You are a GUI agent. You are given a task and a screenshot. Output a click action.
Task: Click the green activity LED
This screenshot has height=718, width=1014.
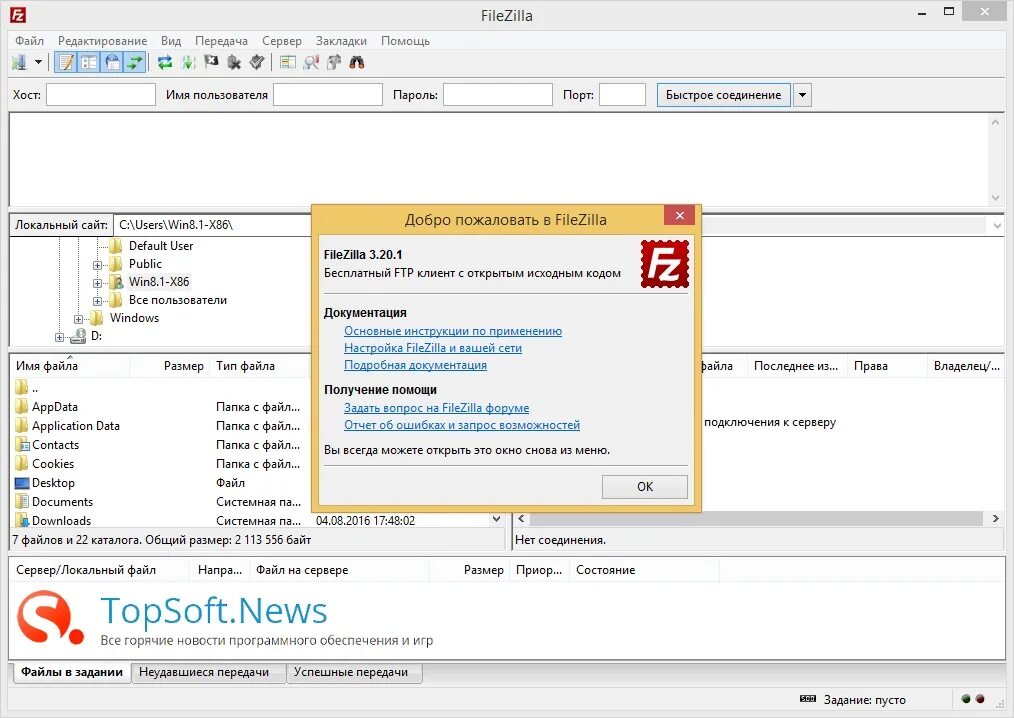[966, 699]
